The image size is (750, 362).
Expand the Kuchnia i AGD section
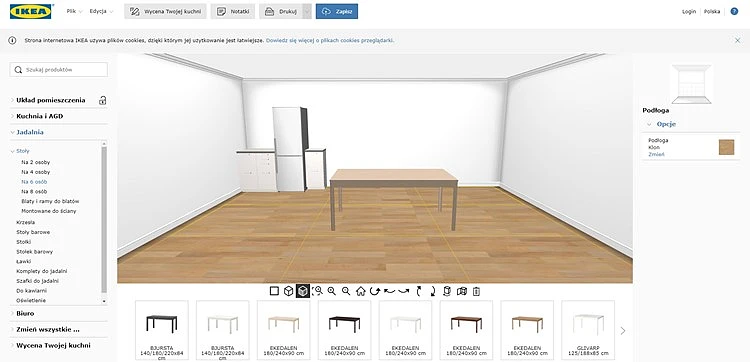(40, 116)
